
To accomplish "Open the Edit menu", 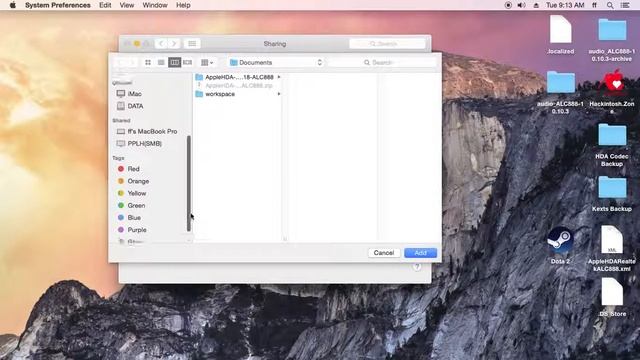I will point(105,5).
